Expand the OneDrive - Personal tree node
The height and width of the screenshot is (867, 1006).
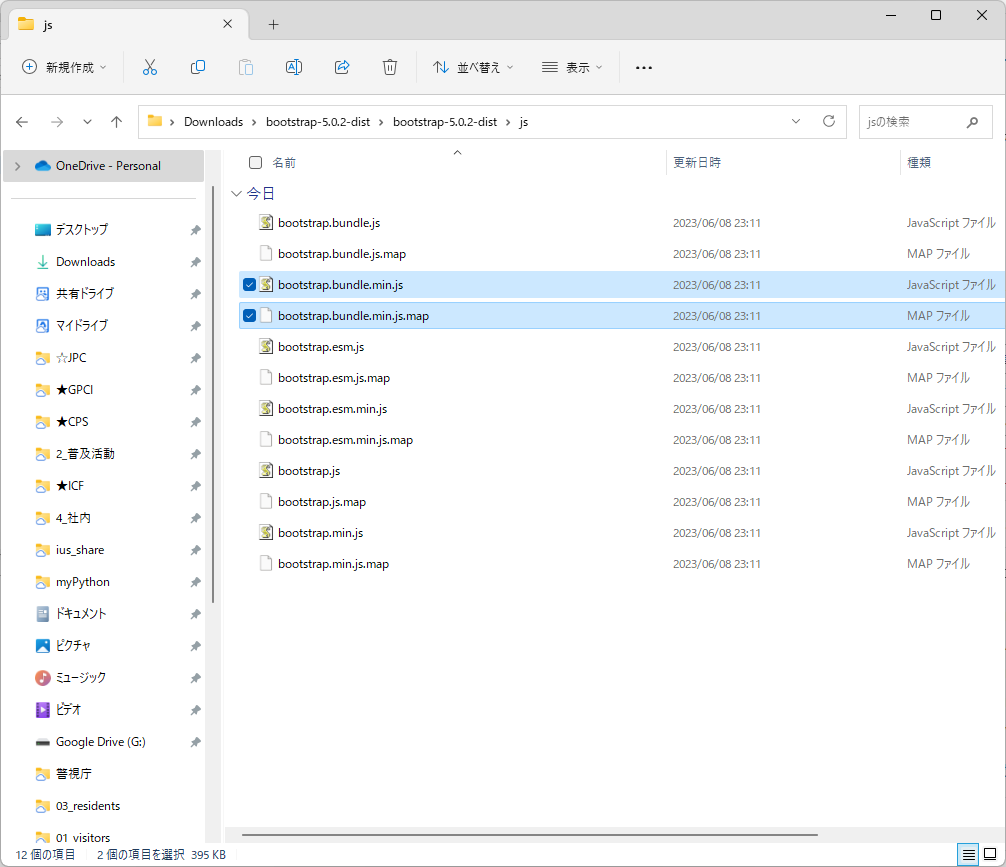click(x=18, y=166)
